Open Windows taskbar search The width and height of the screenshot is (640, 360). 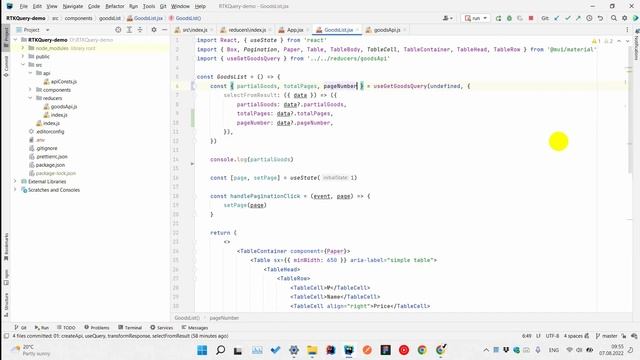point(220,350)
